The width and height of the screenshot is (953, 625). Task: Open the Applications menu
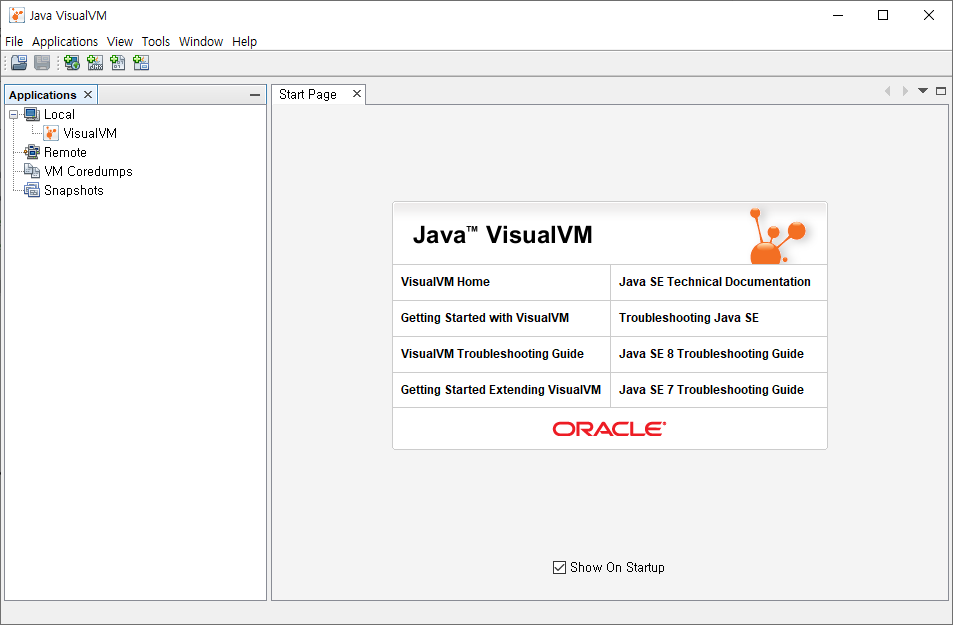[x=65, y=41]
